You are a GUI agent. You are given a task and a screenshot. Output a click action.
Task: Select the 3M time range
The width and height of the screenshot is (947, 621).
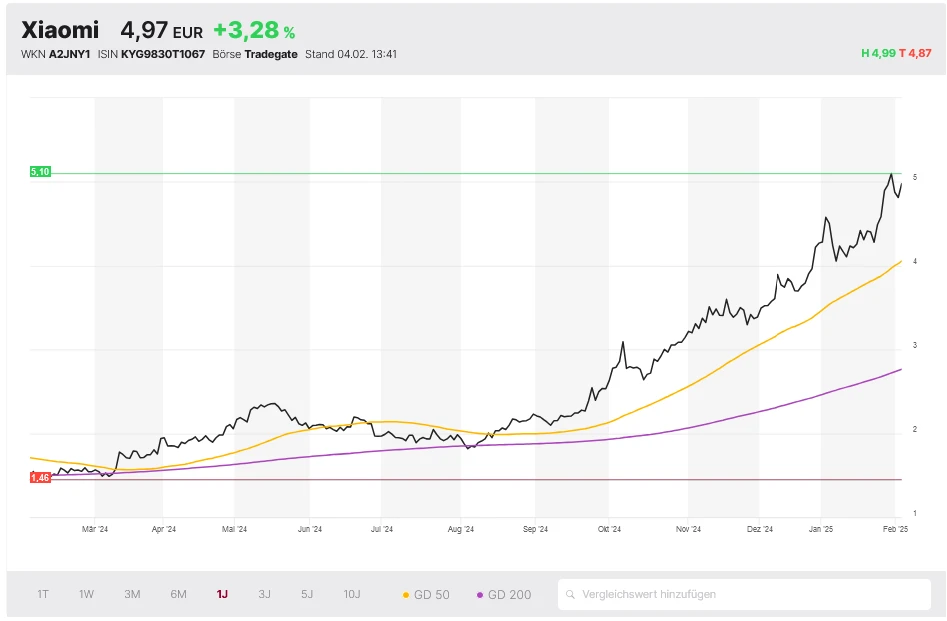pyautogui.click(x=132, y=594)
